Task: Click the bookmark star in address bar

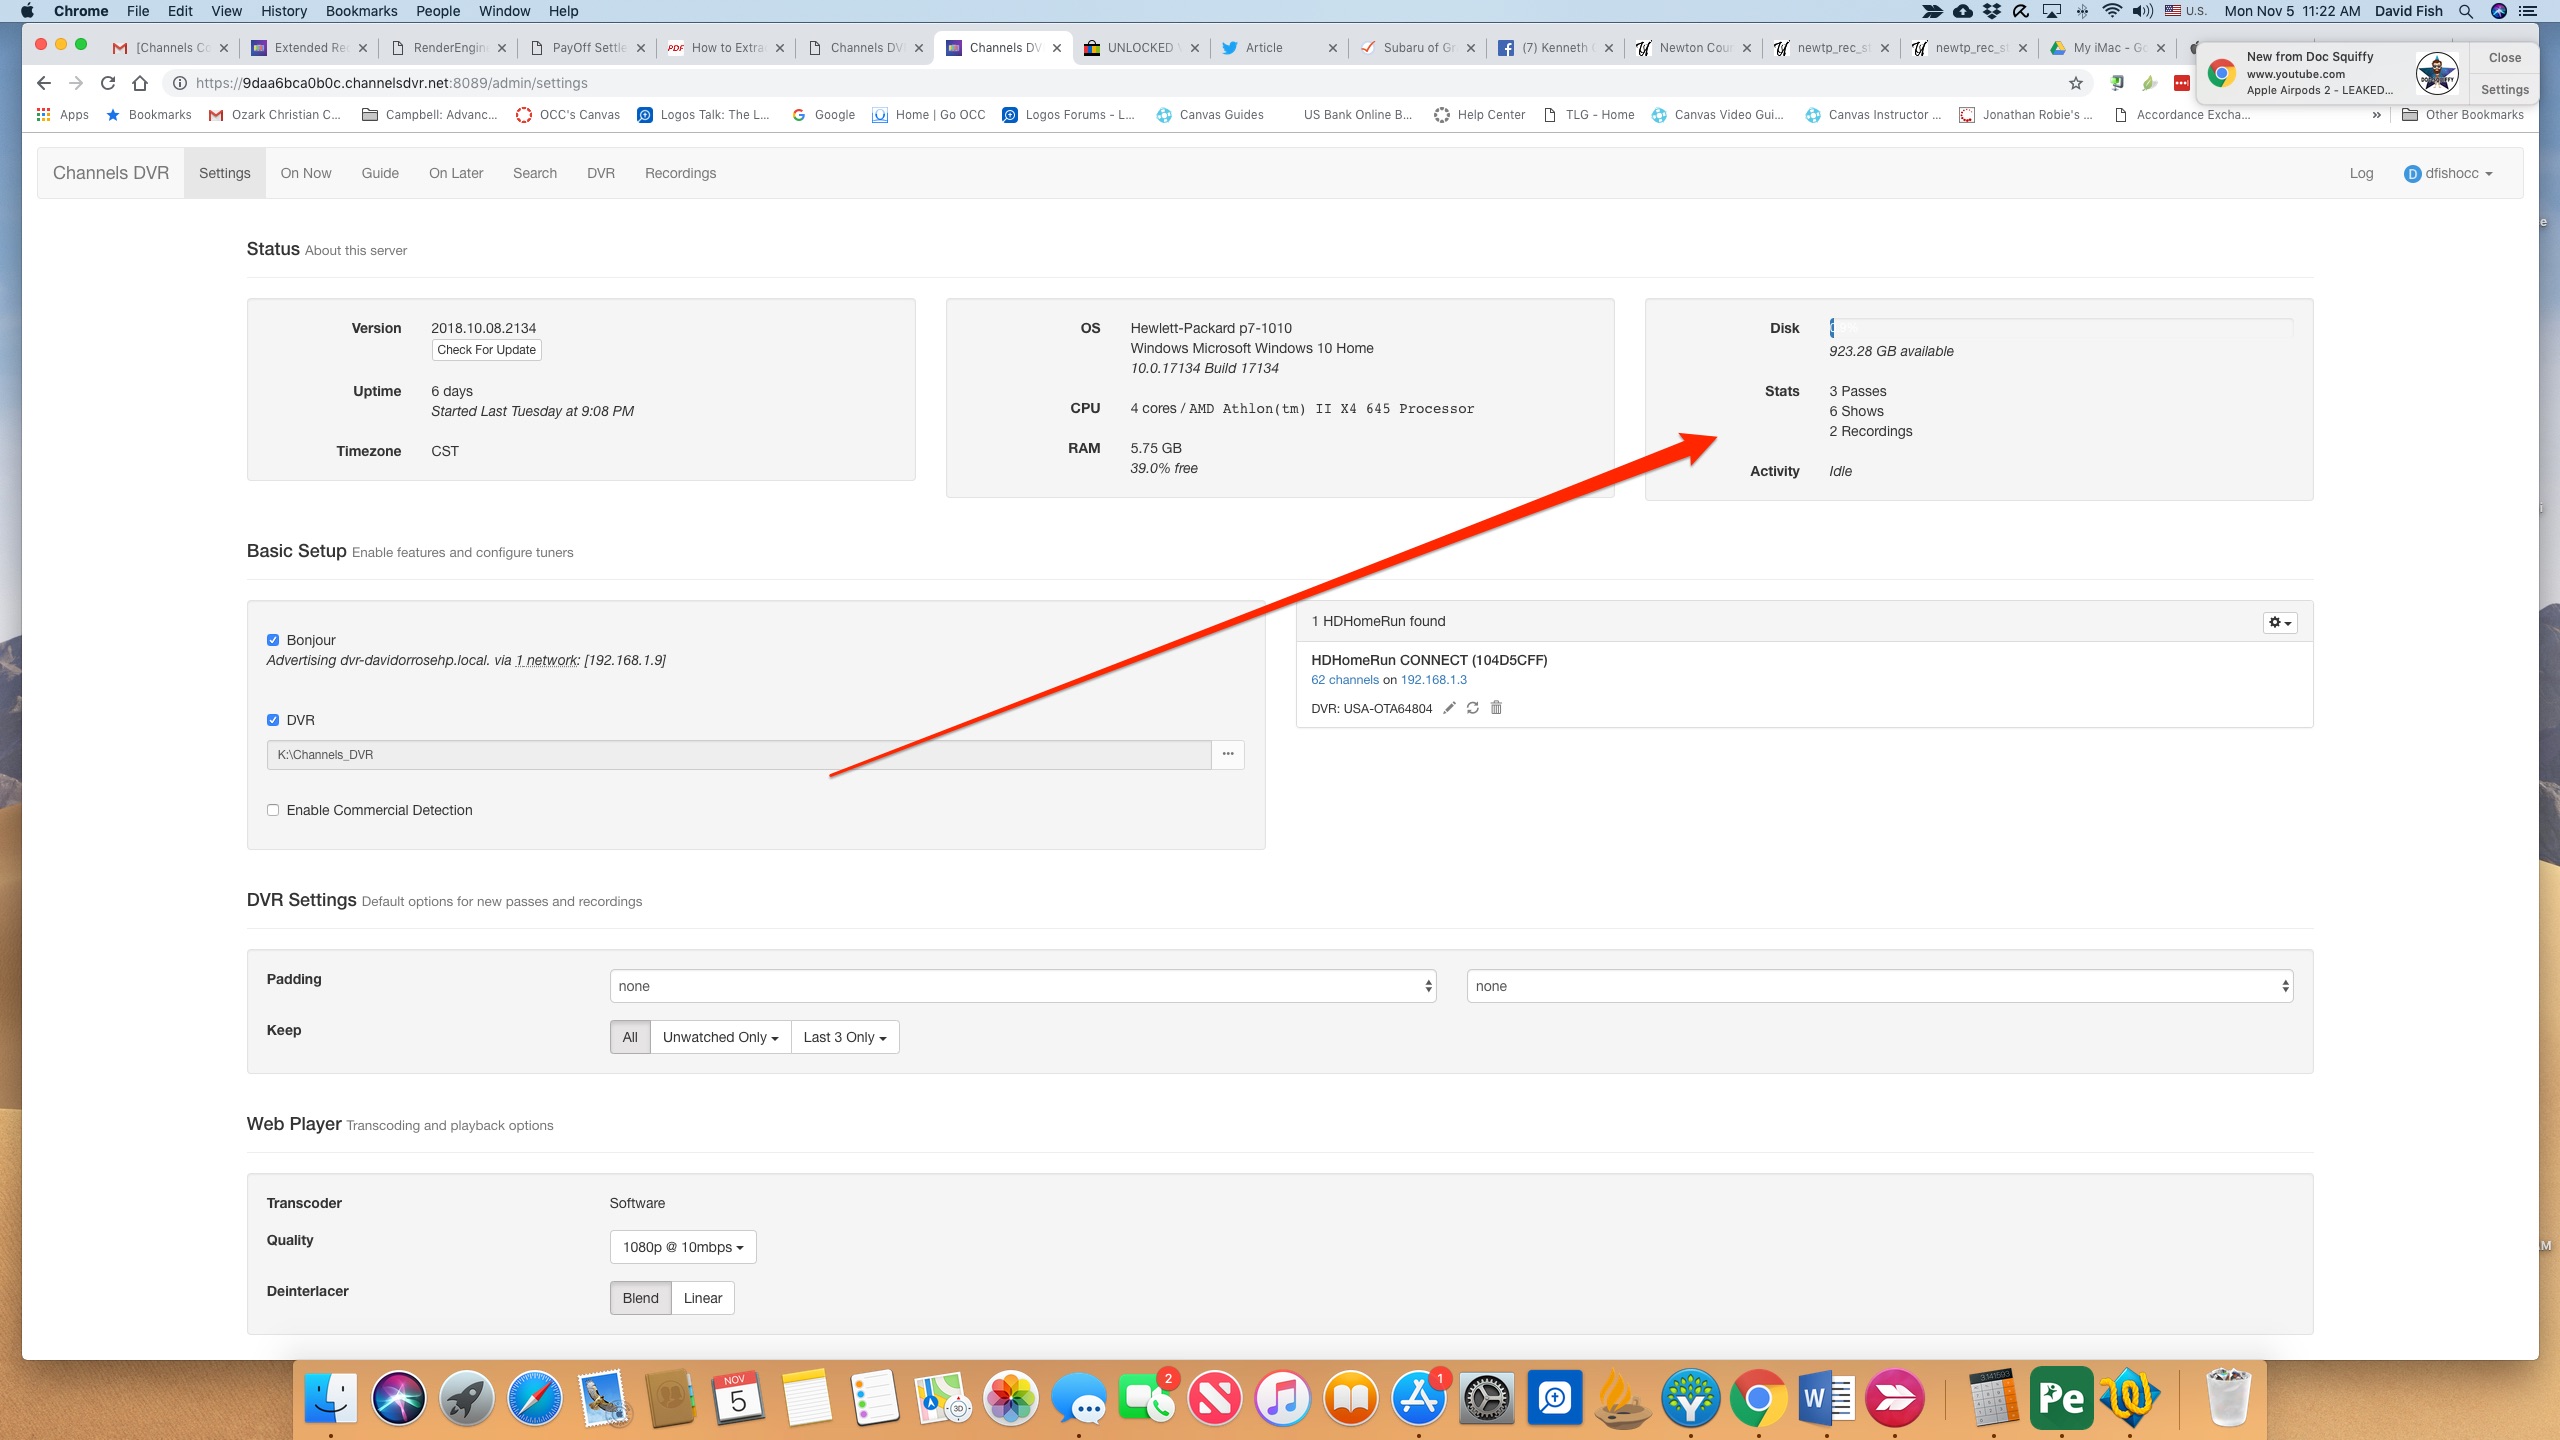Action: coord(2076,83)
